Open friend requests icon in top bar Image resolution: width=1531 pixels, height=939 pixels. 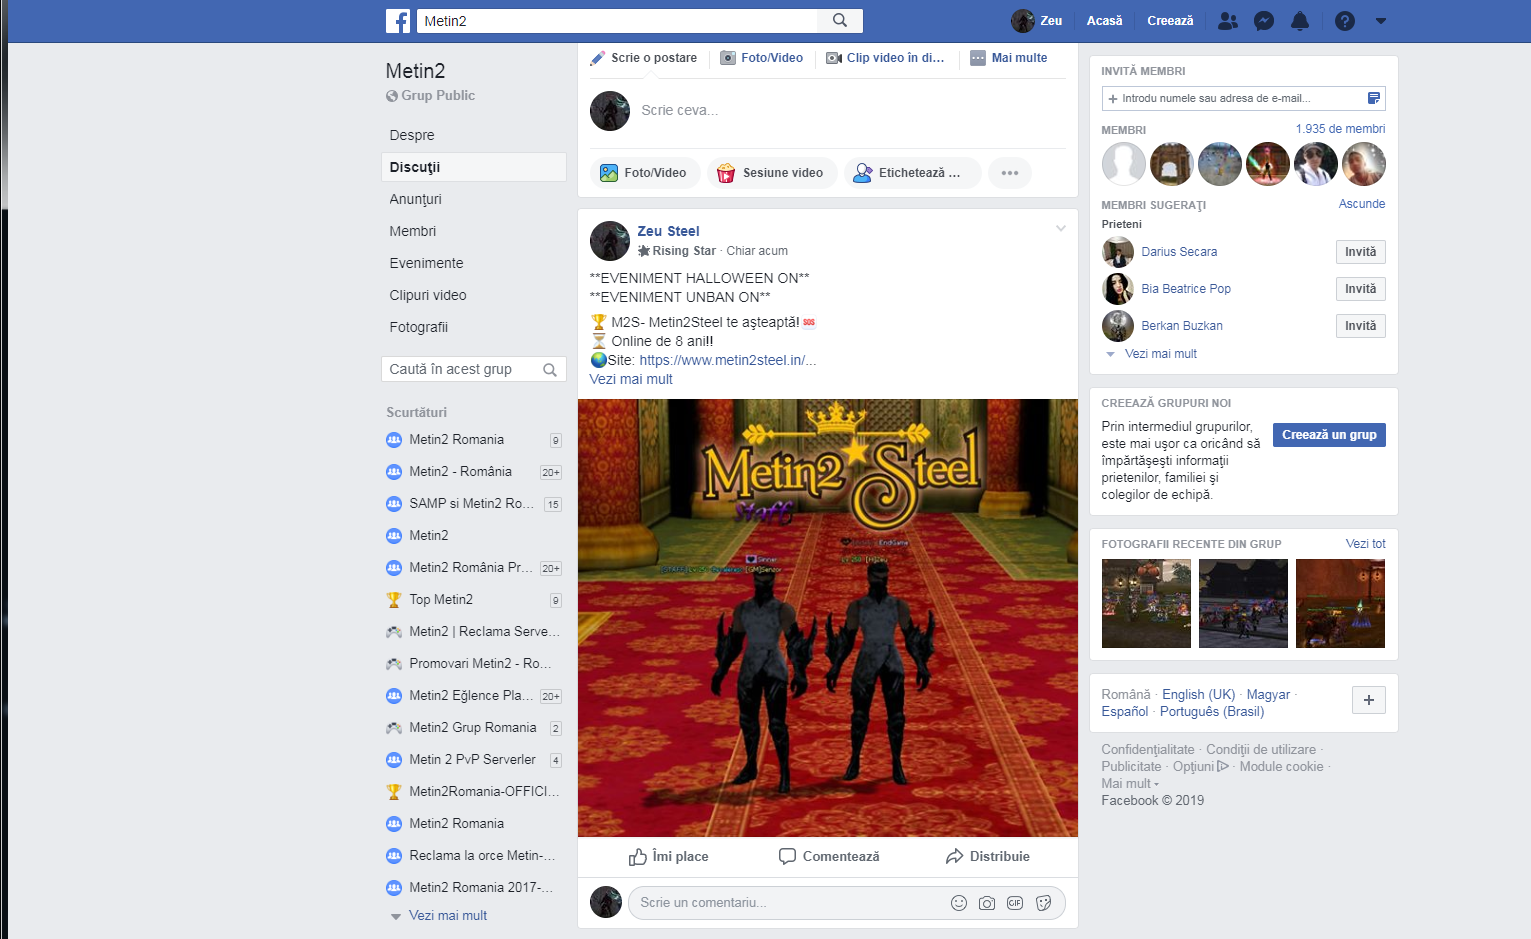point(1228,21)
